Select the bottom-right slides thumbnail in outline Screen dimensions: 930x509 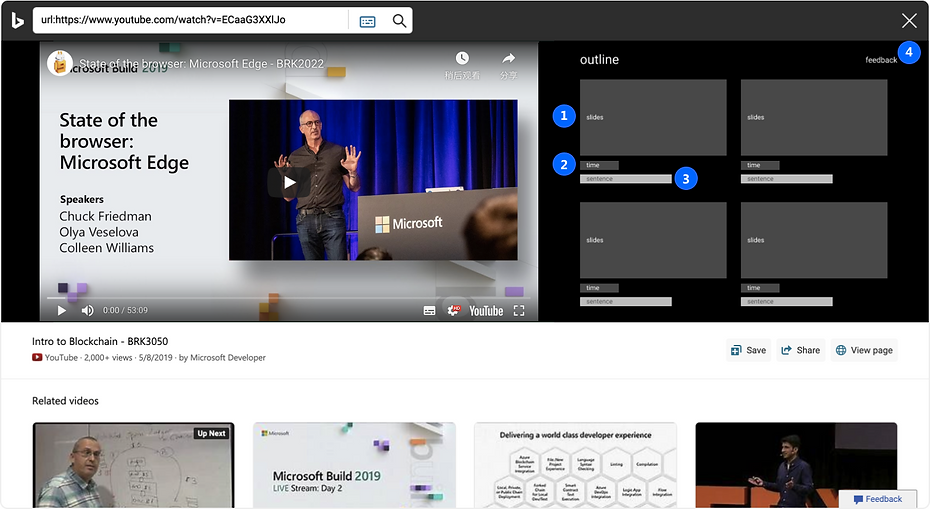[x=814, y=240]
